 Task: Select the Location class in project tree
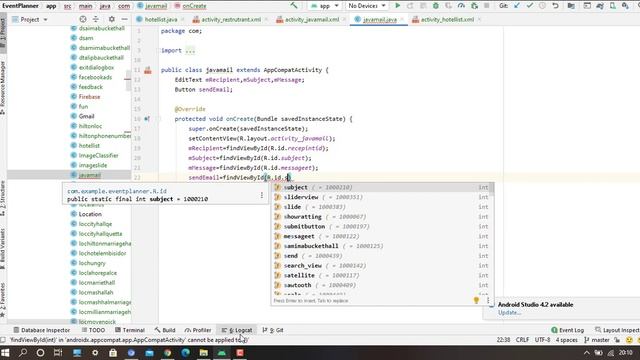tap(90, 214)
